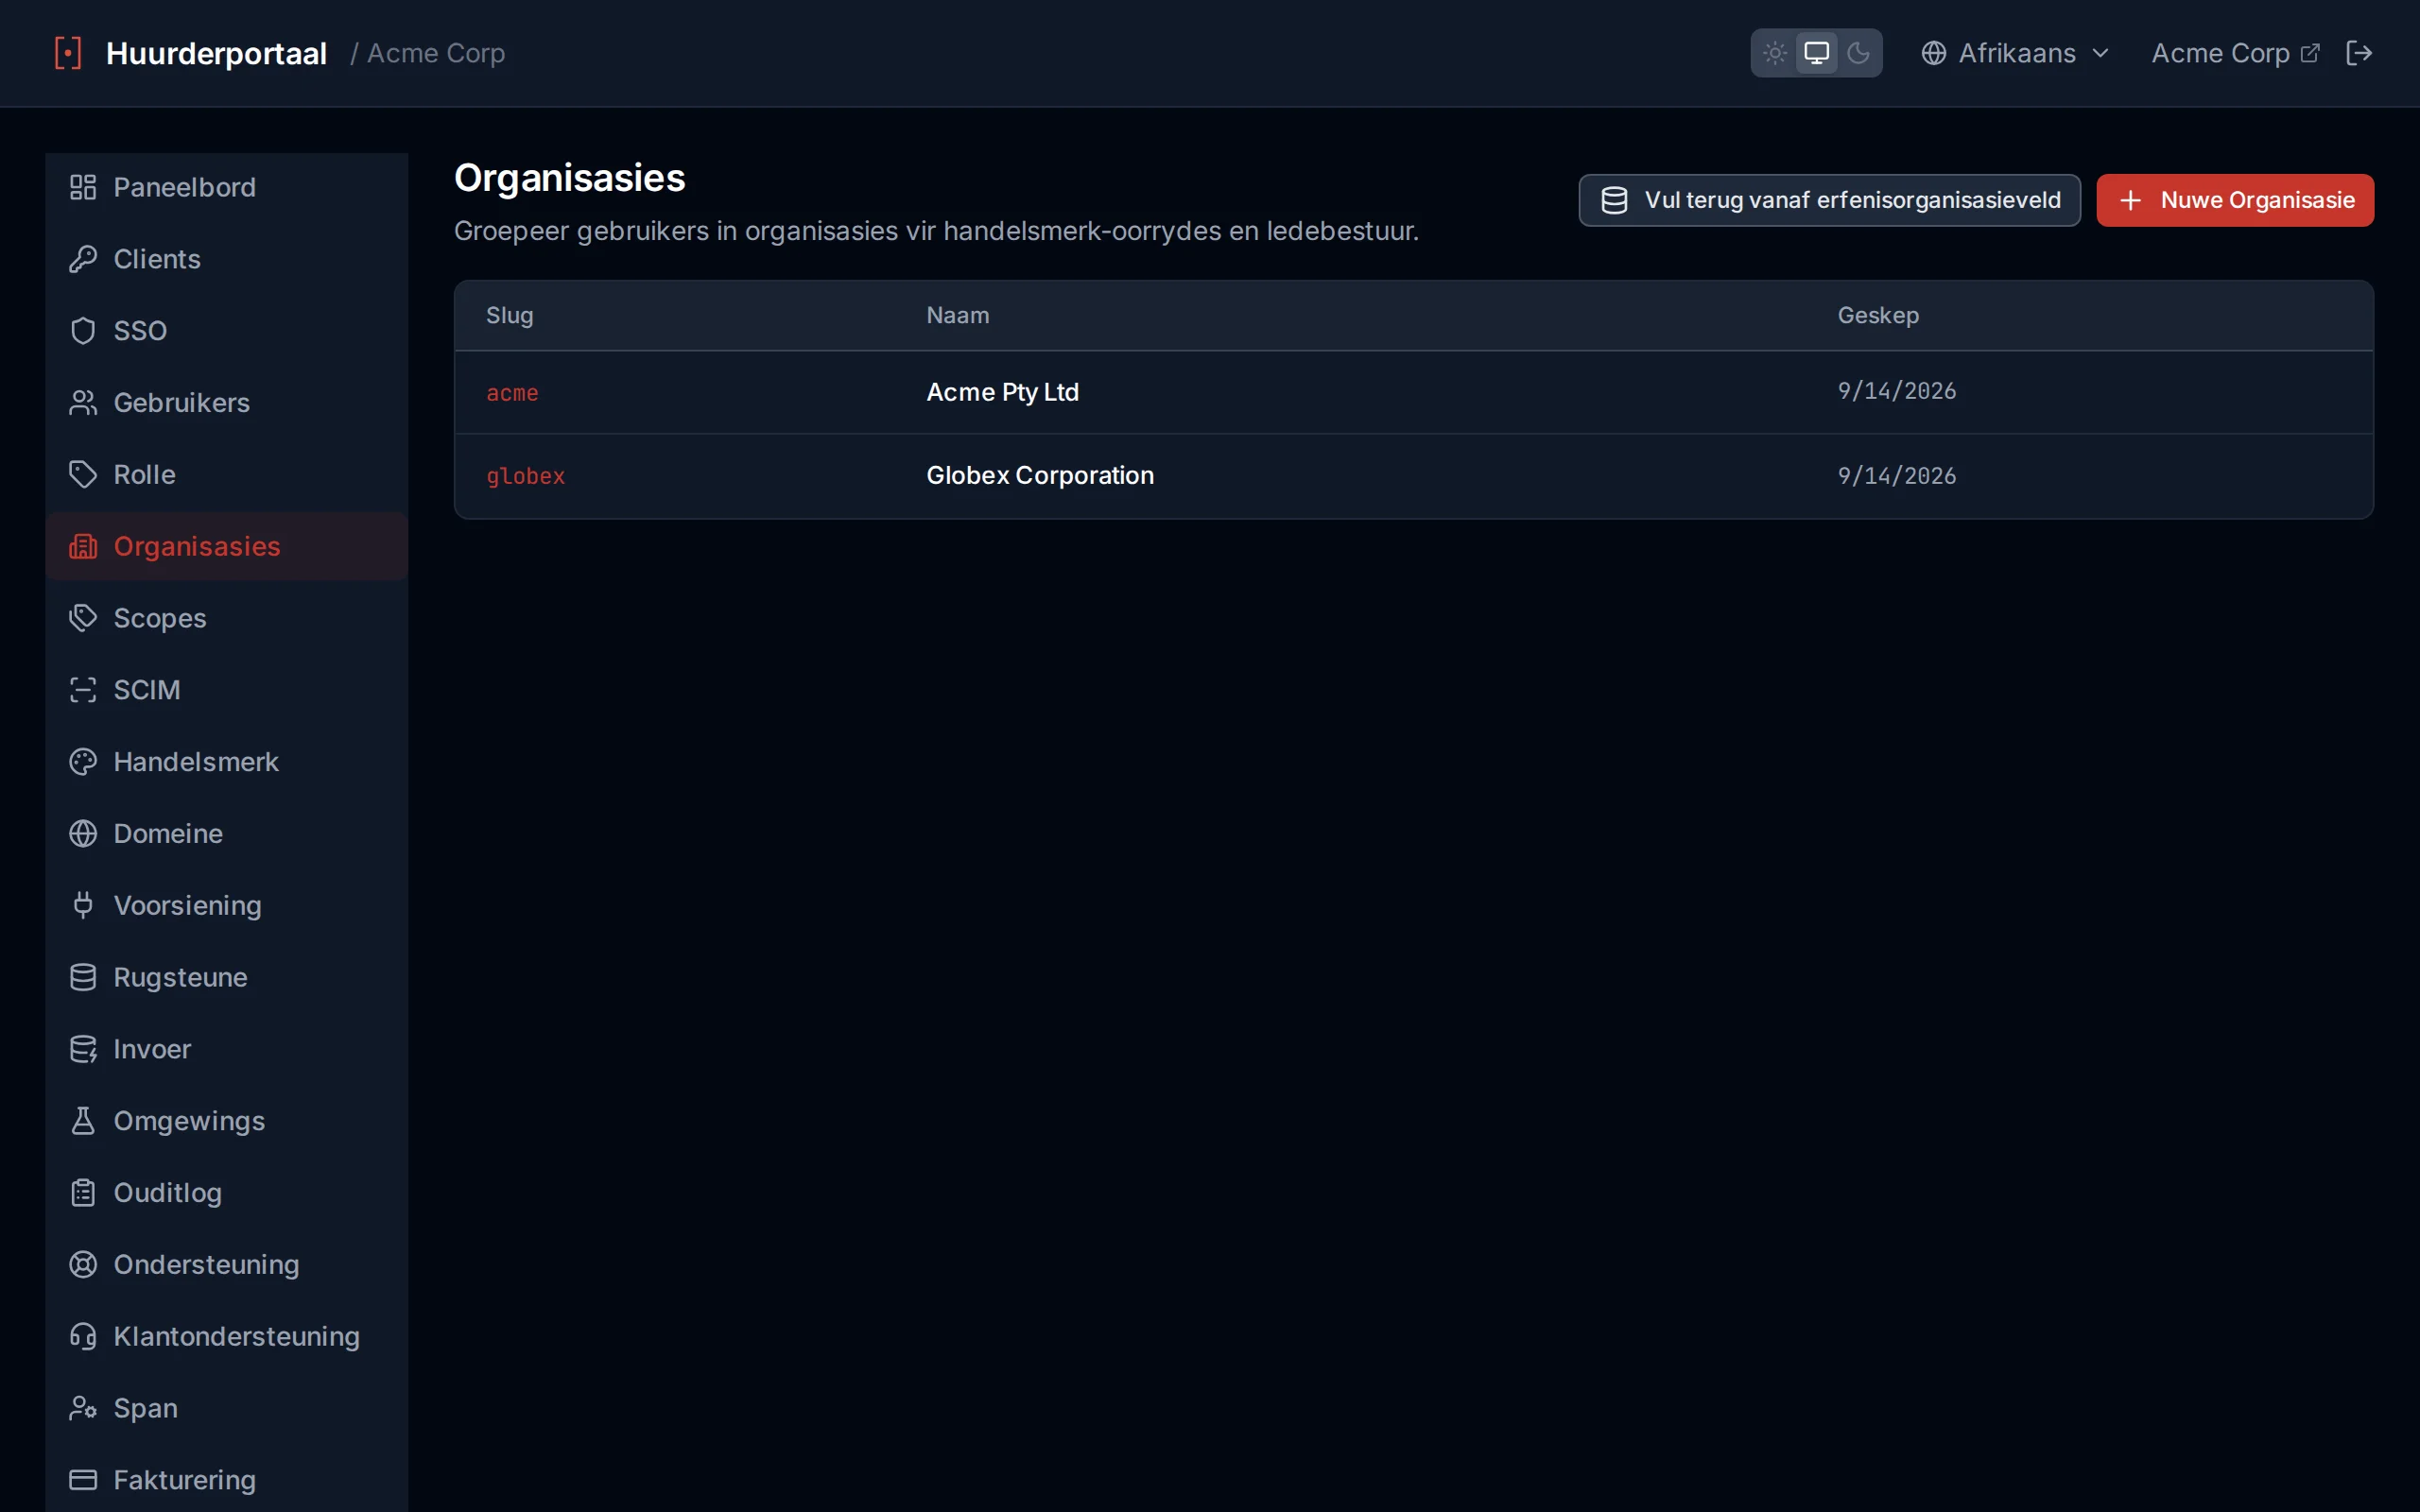
Task: Open Span team page in sidebar
Action: 227,1408
